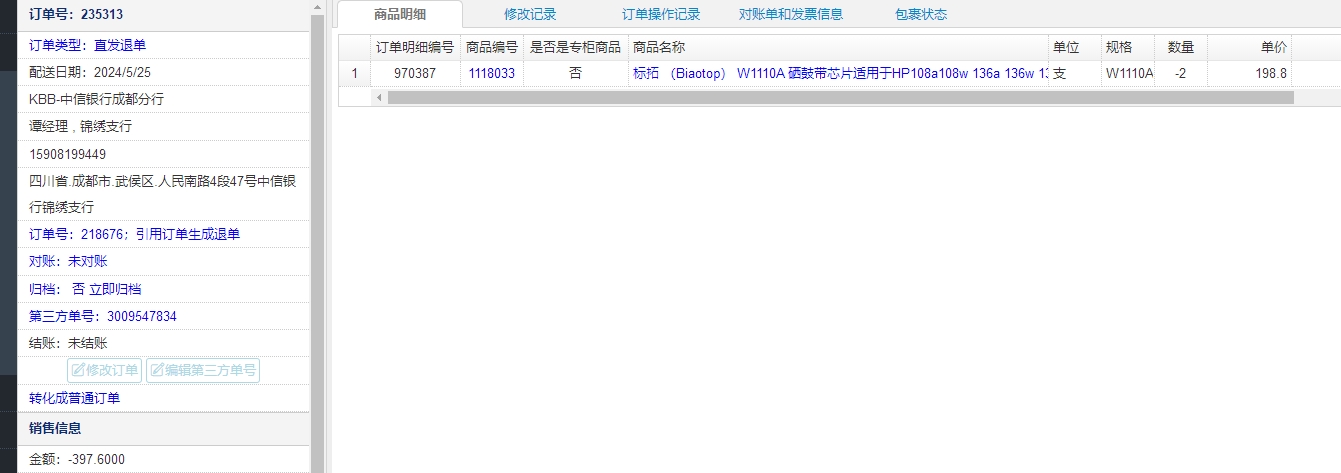Click contact 谭经理，锦绣支行
Viewport: 1341px width, 473px height.
click(80, 127)
